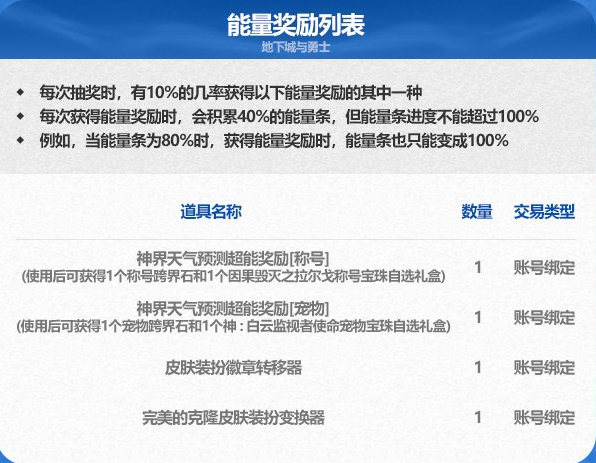Image resolution: width=596 pixels, height=463 pixels.
Task: Select the 道具名称 column header
Action: [211, 212]
